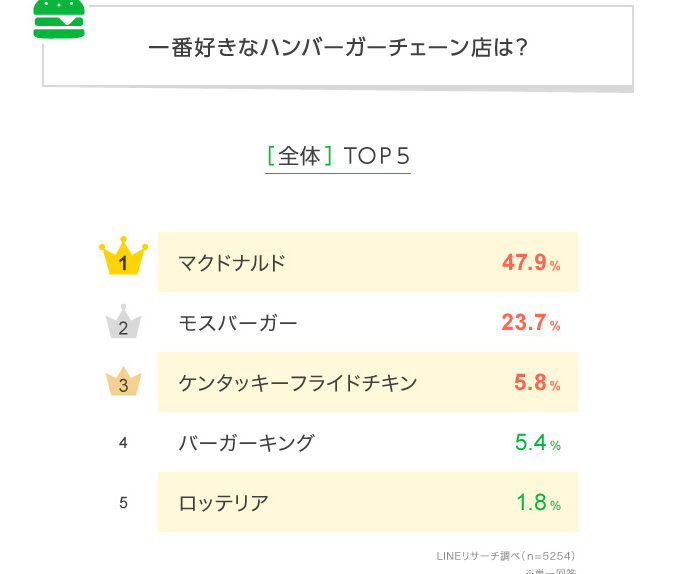This screenshot has width=675, height=574.
Task: Click the ロッテリア label
Action: point(223,503)
